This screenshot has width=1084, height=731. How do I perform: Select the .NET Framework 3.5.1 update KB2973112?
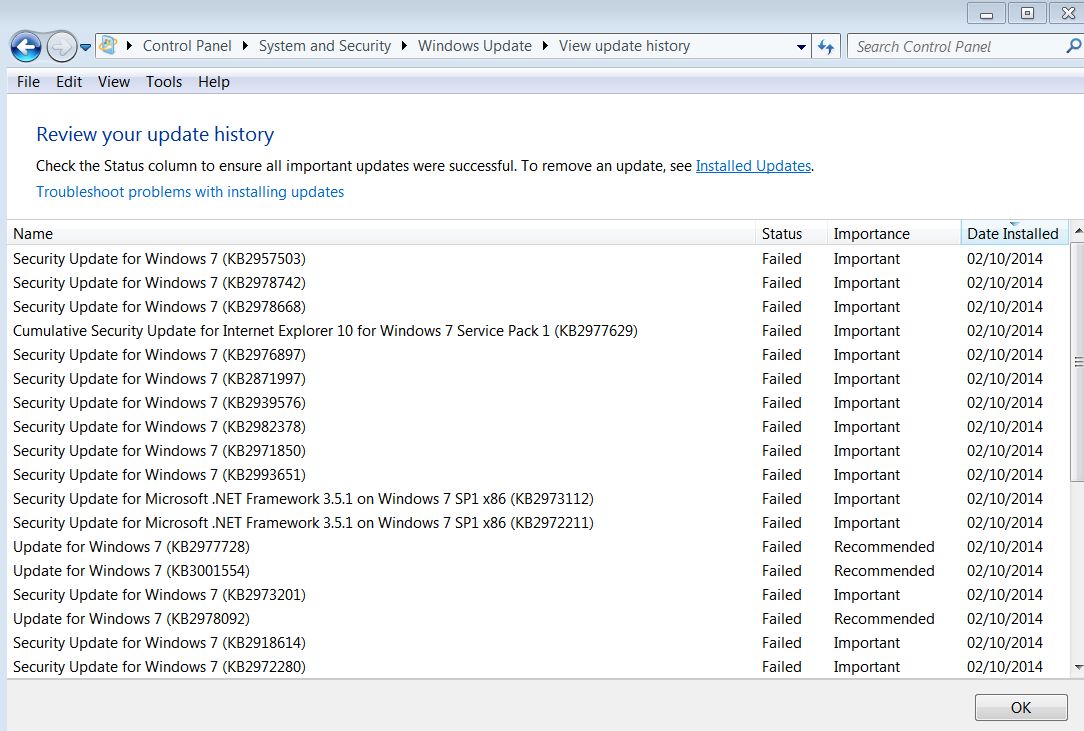[x=303, y=499]
